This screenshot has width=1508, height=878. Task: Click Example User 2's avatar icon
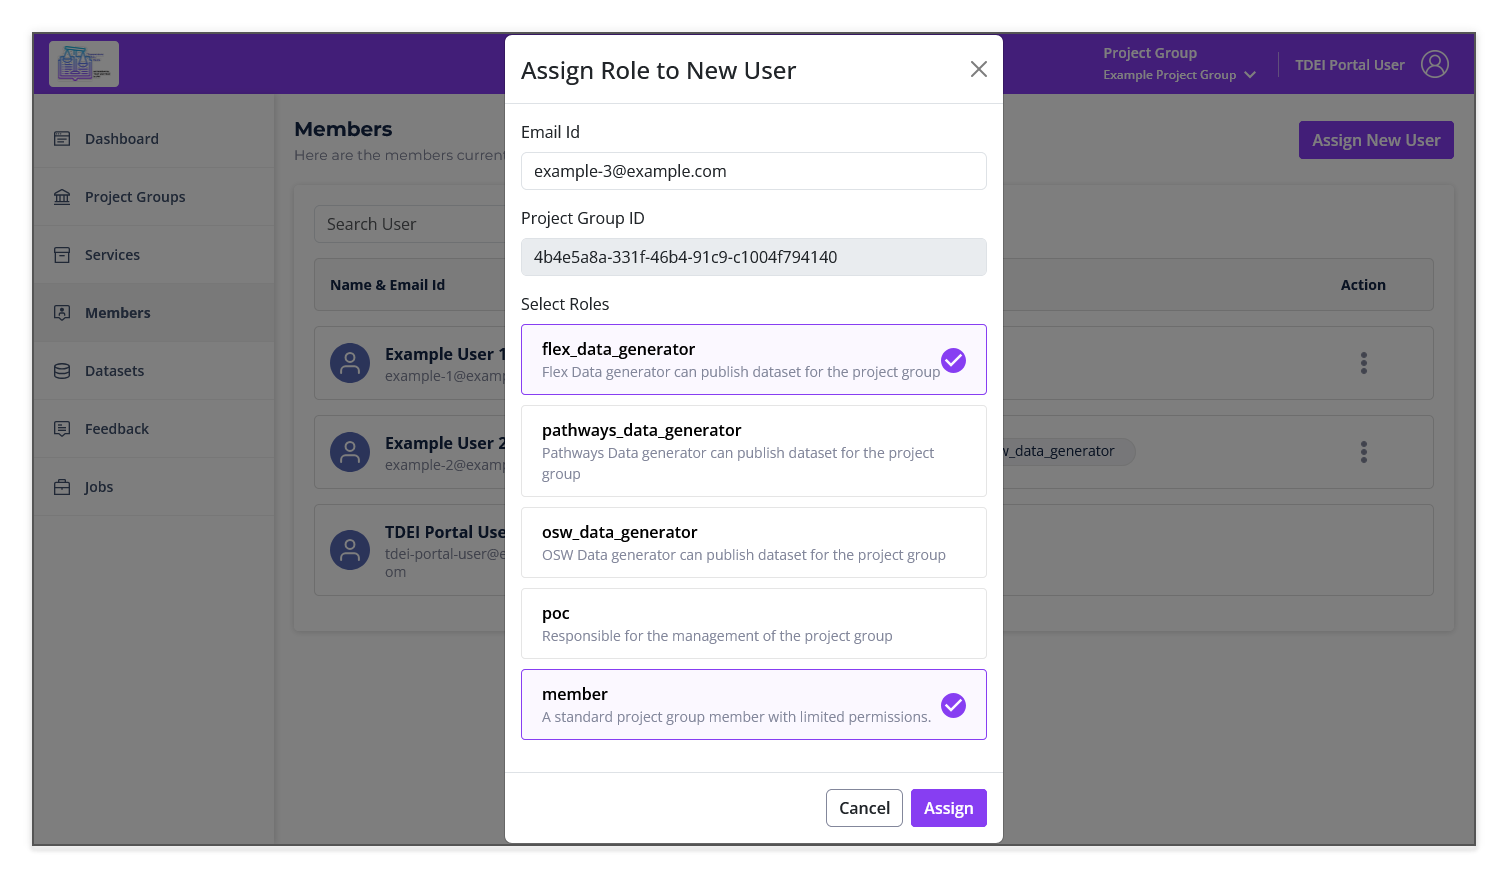coord(350,452)
